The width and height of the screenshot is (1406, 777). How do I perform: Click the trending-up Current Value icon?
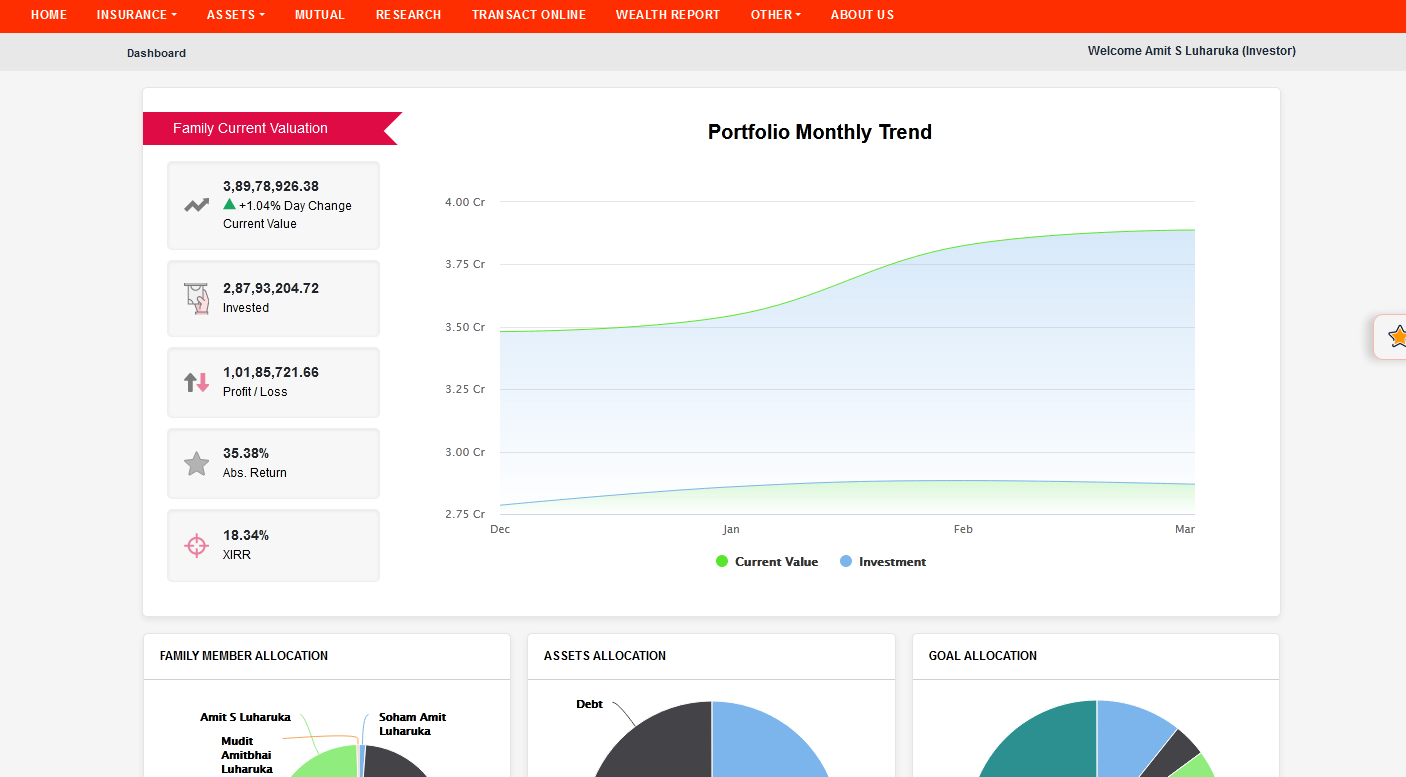(x=196, y=205)
